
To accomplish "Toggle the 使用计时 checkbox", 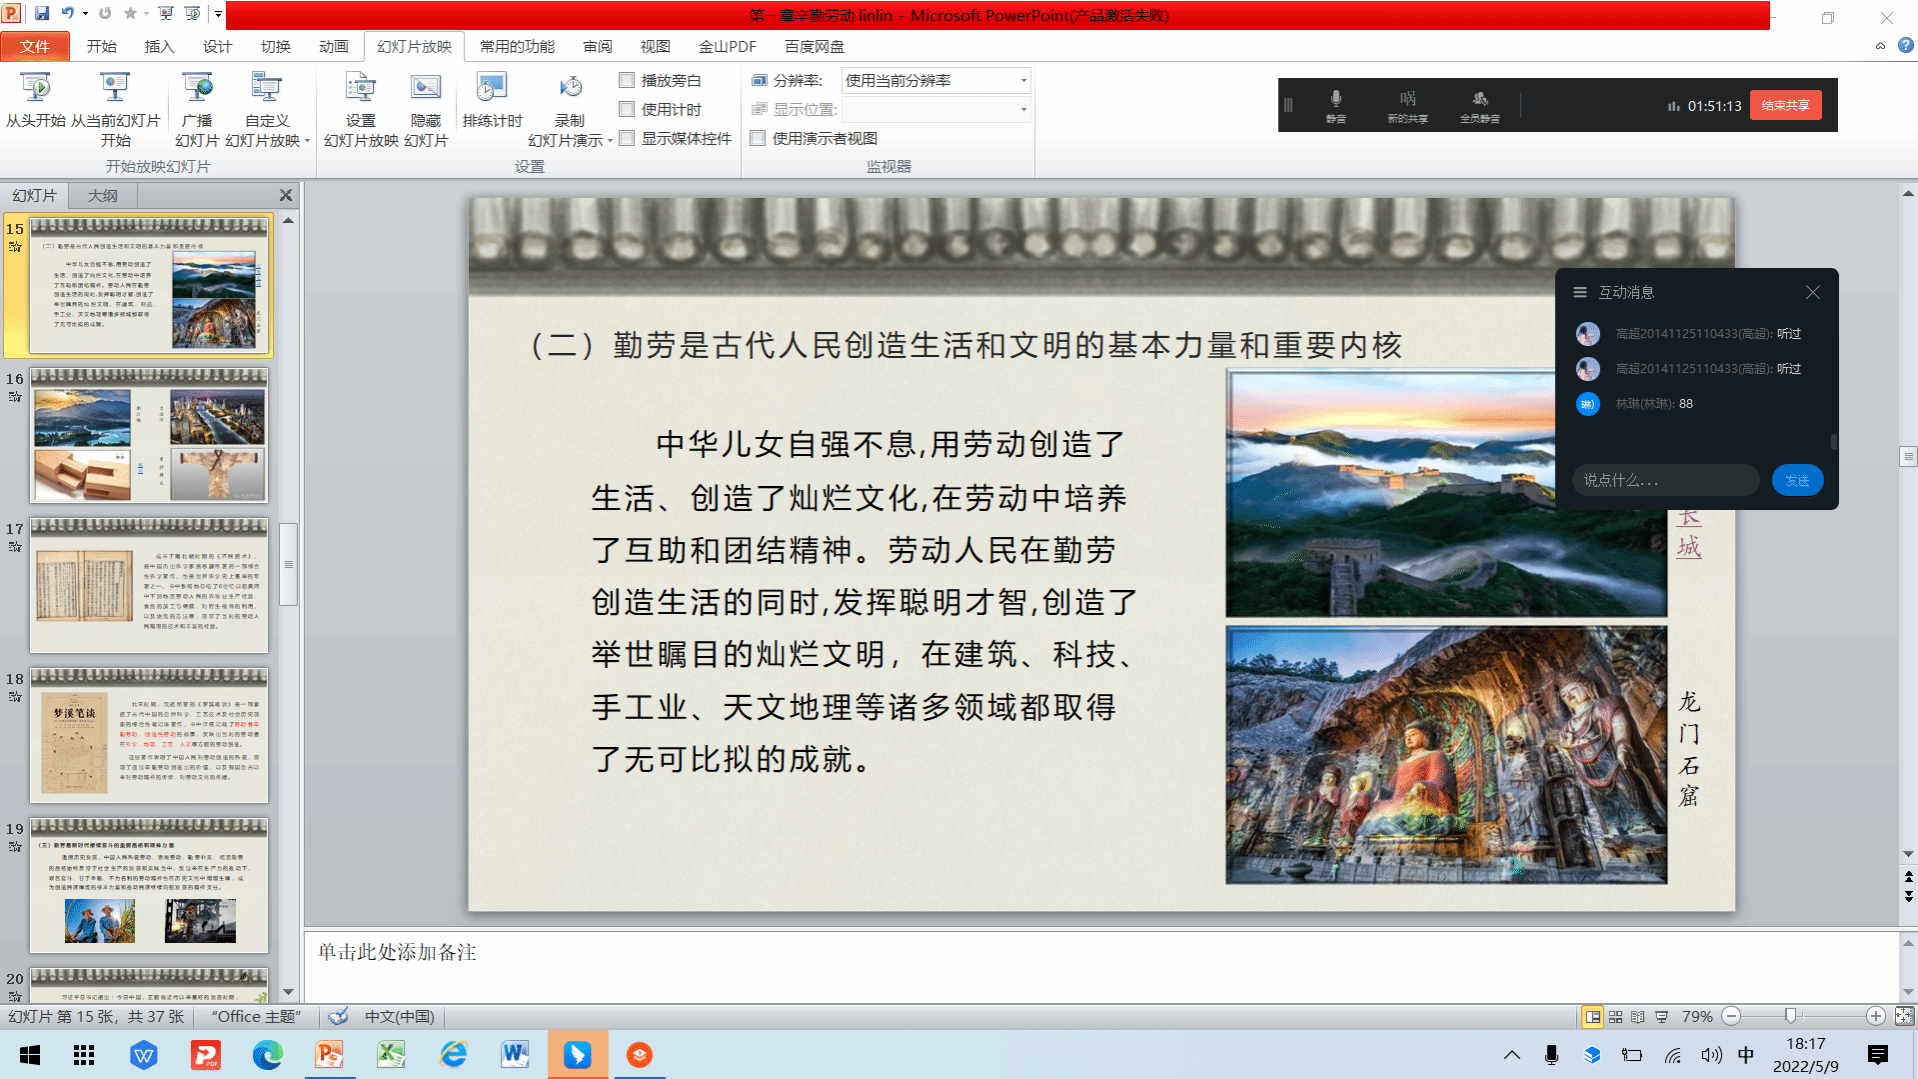I will 627,109.
